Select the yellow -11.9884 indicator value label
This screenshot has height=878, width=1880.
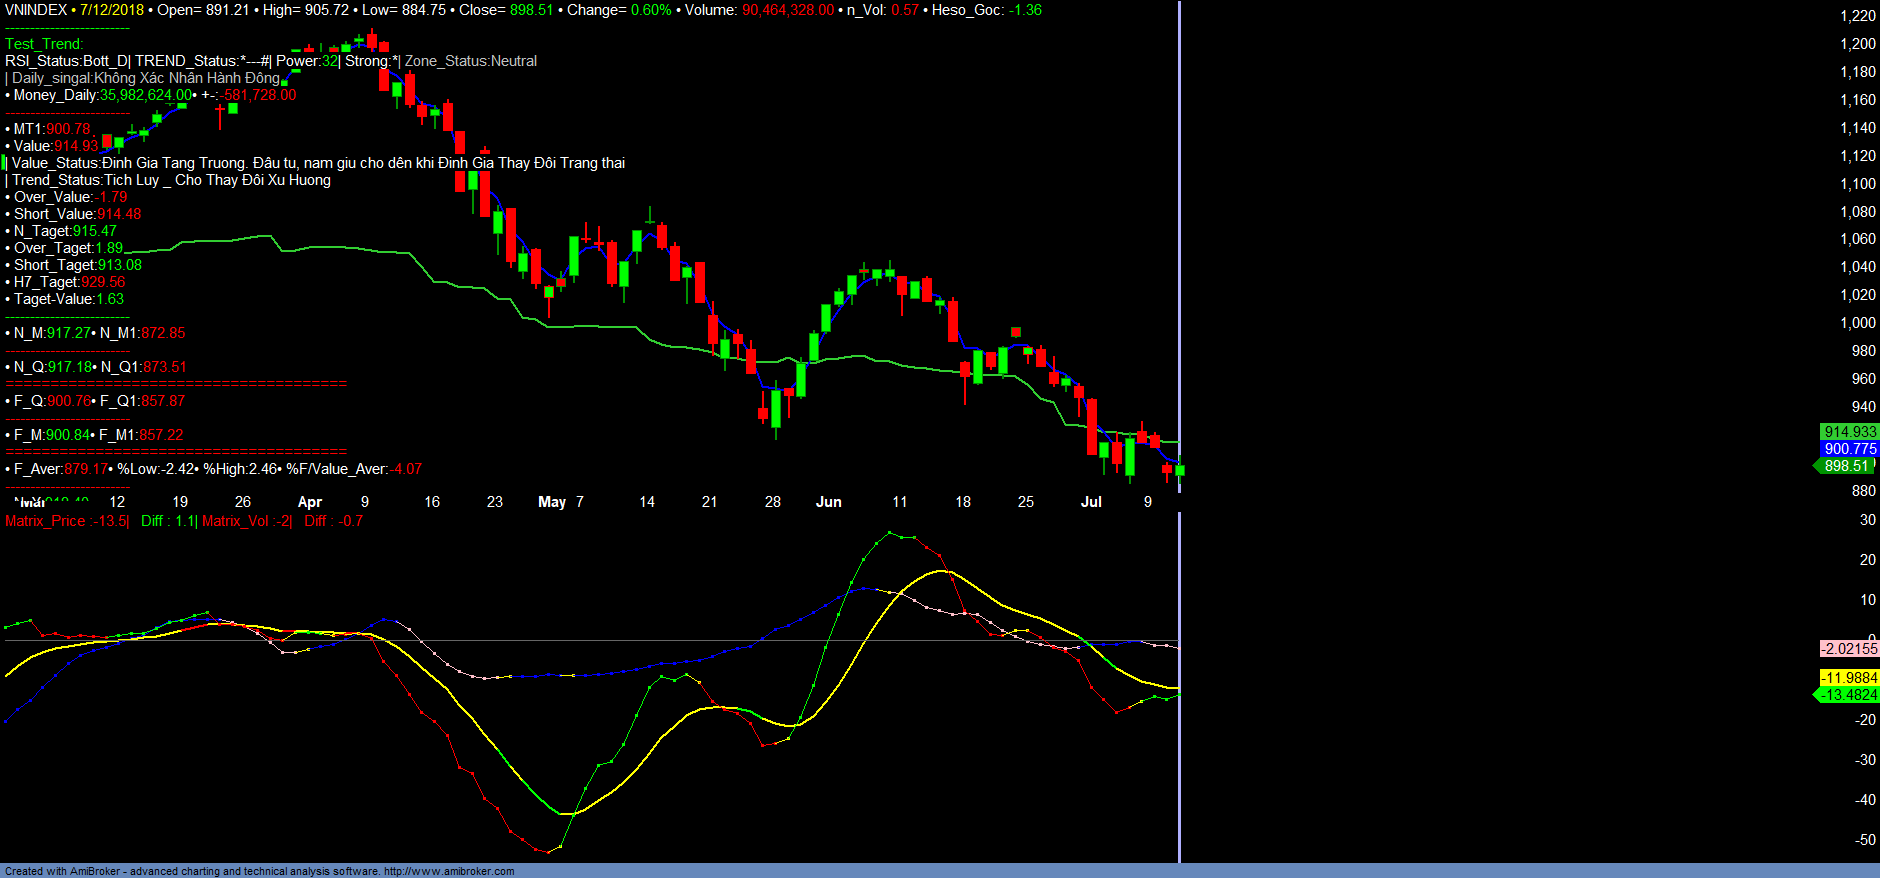(x=1849, y=678)
